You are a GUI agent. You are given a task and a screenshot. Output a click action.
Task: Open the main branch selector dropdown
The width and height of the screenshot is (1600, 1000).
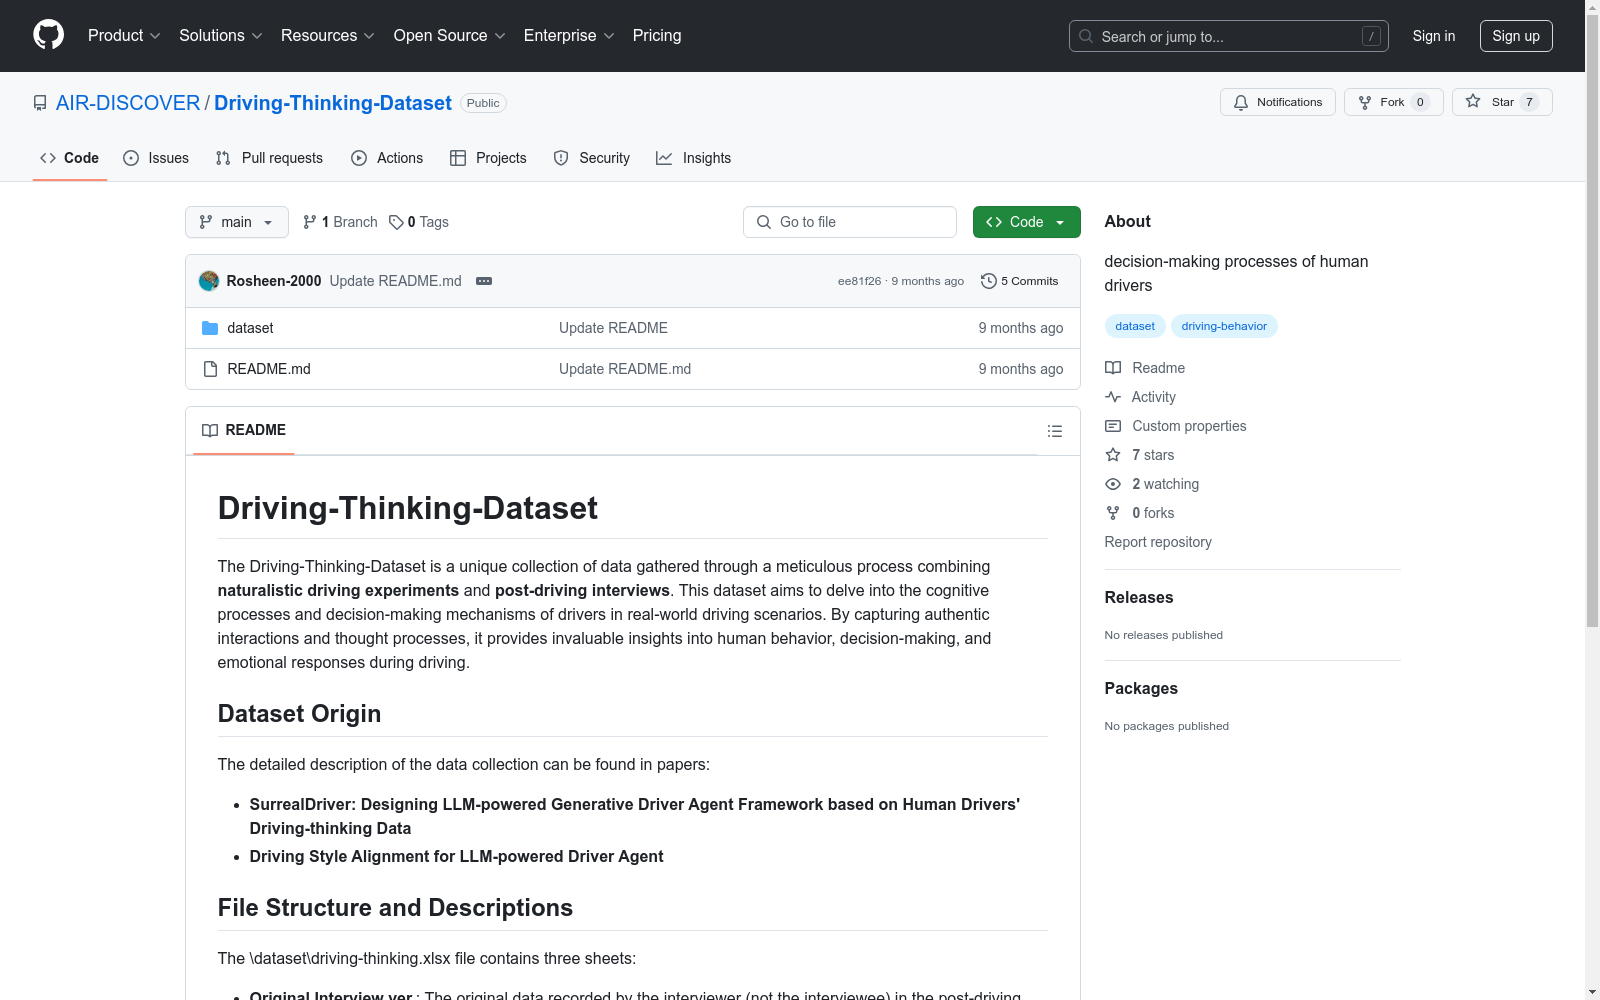(237, 222)
